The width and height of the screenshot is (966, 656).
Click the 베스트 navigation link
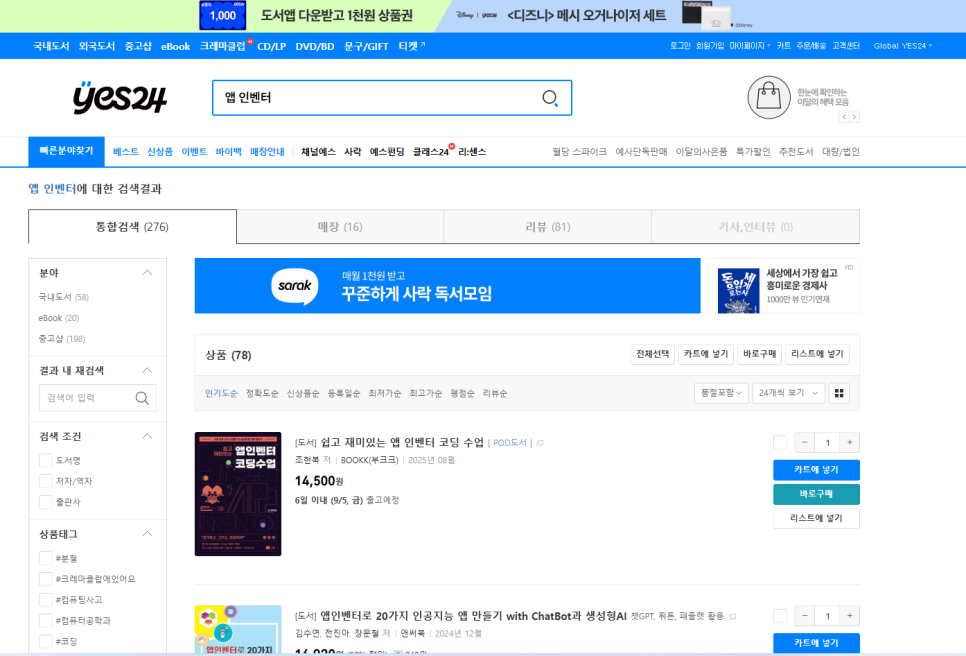tap(126, 152)
